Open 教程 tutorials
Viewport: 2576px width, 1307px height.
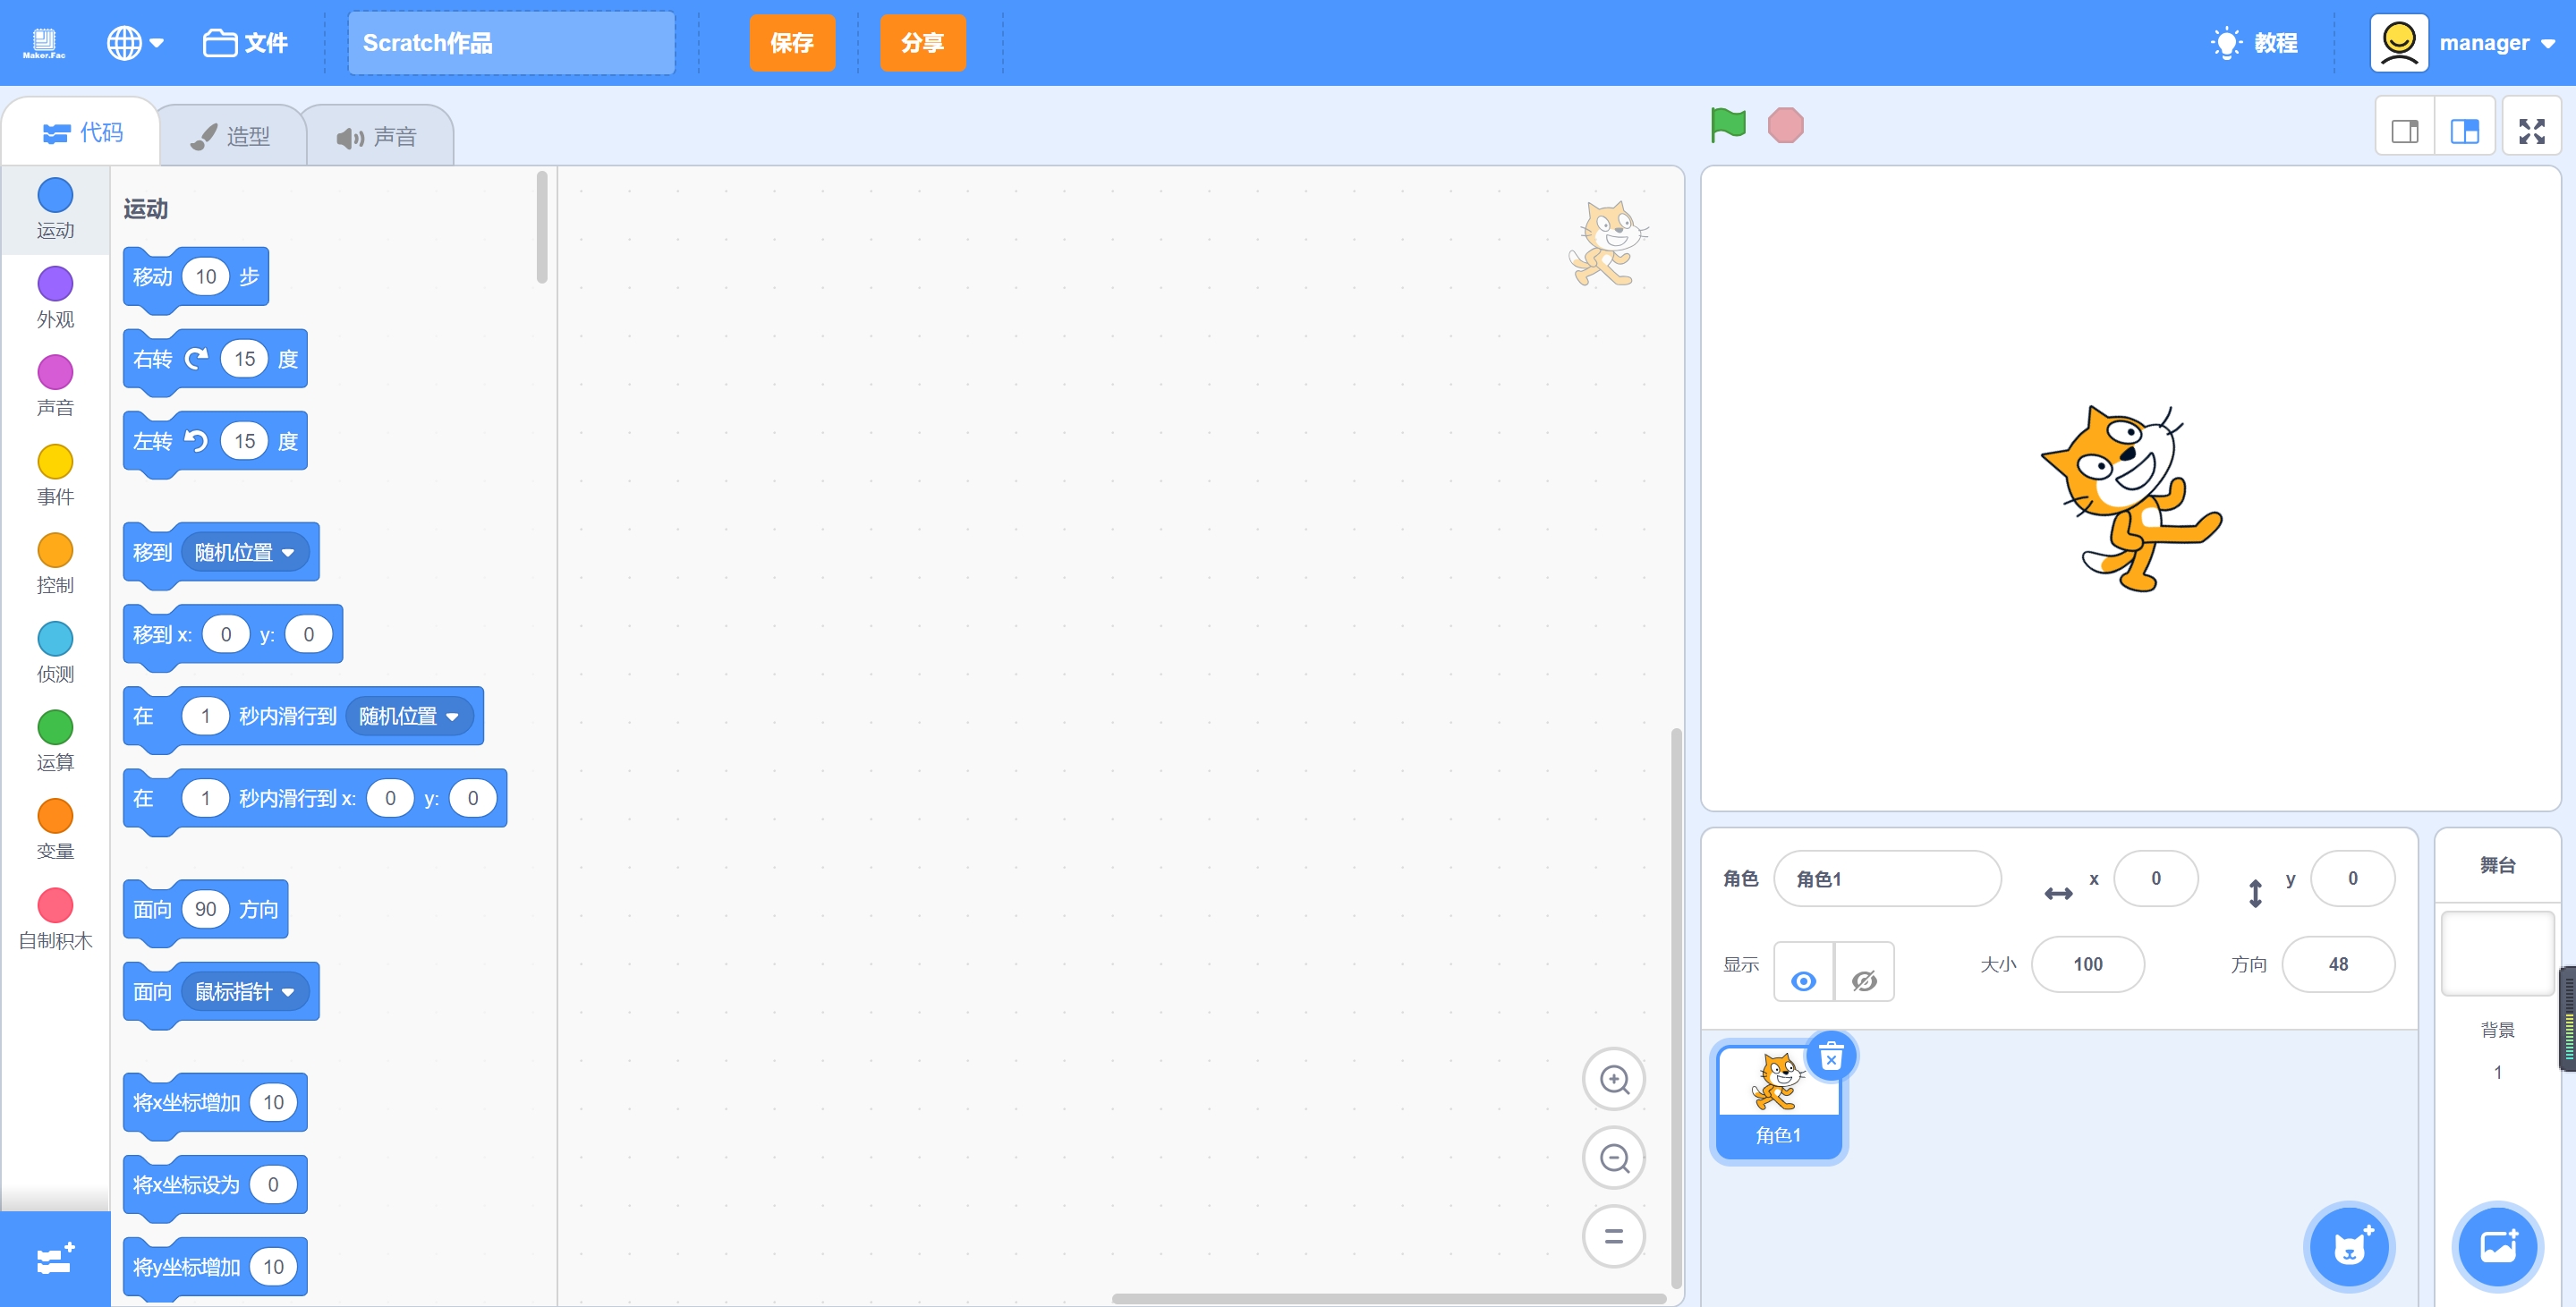tap(2256, 43)
